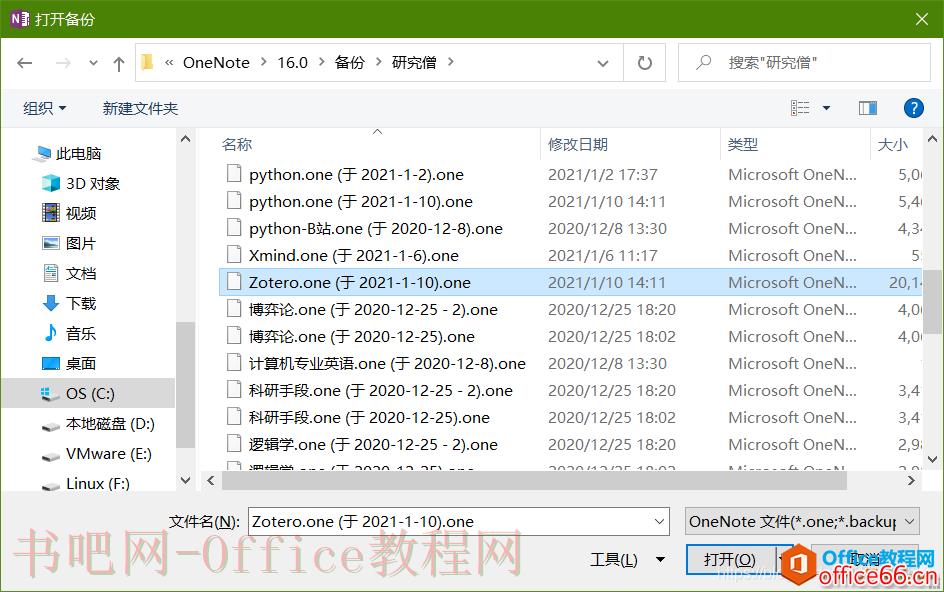This screenshot has width=944, height=592.
Task: Click the search box for 研究僧
Action: click(x=804, y=63)
